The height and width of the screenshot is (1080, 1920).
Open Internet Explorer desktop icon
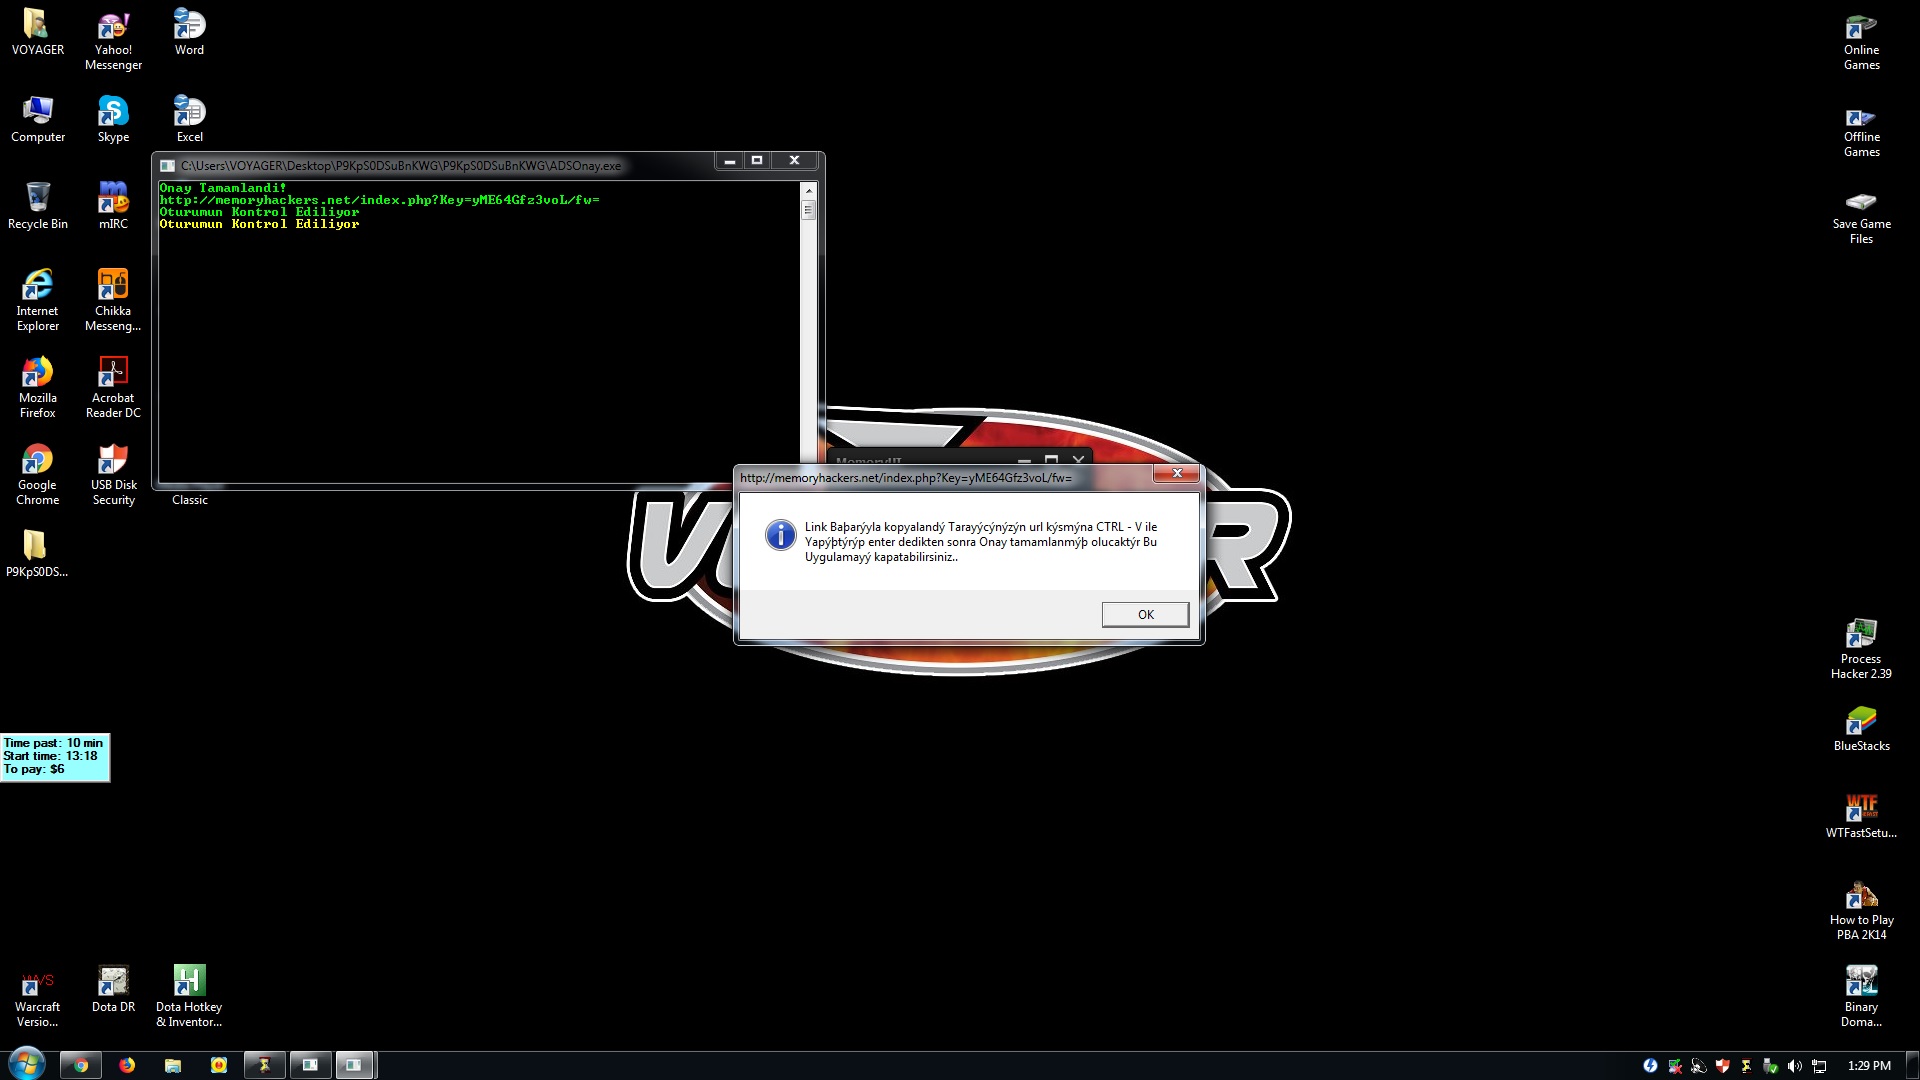37,300
